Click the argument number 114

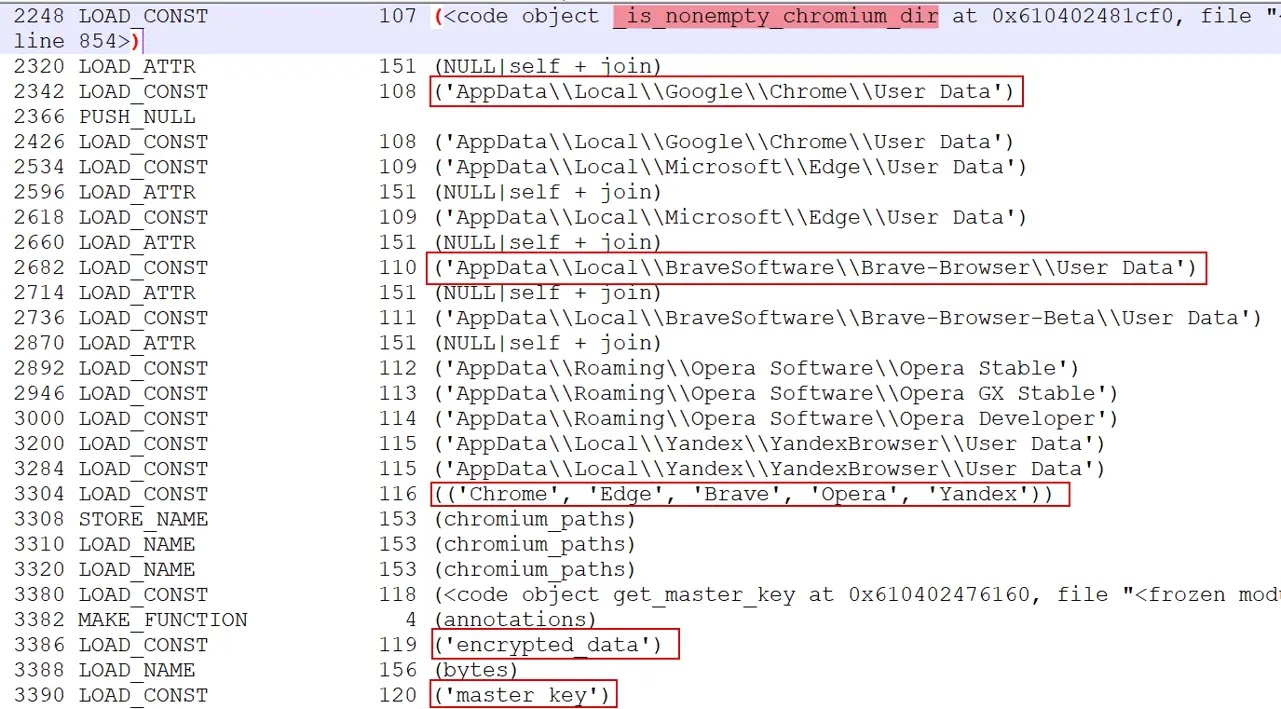click(x=398, y=418)
